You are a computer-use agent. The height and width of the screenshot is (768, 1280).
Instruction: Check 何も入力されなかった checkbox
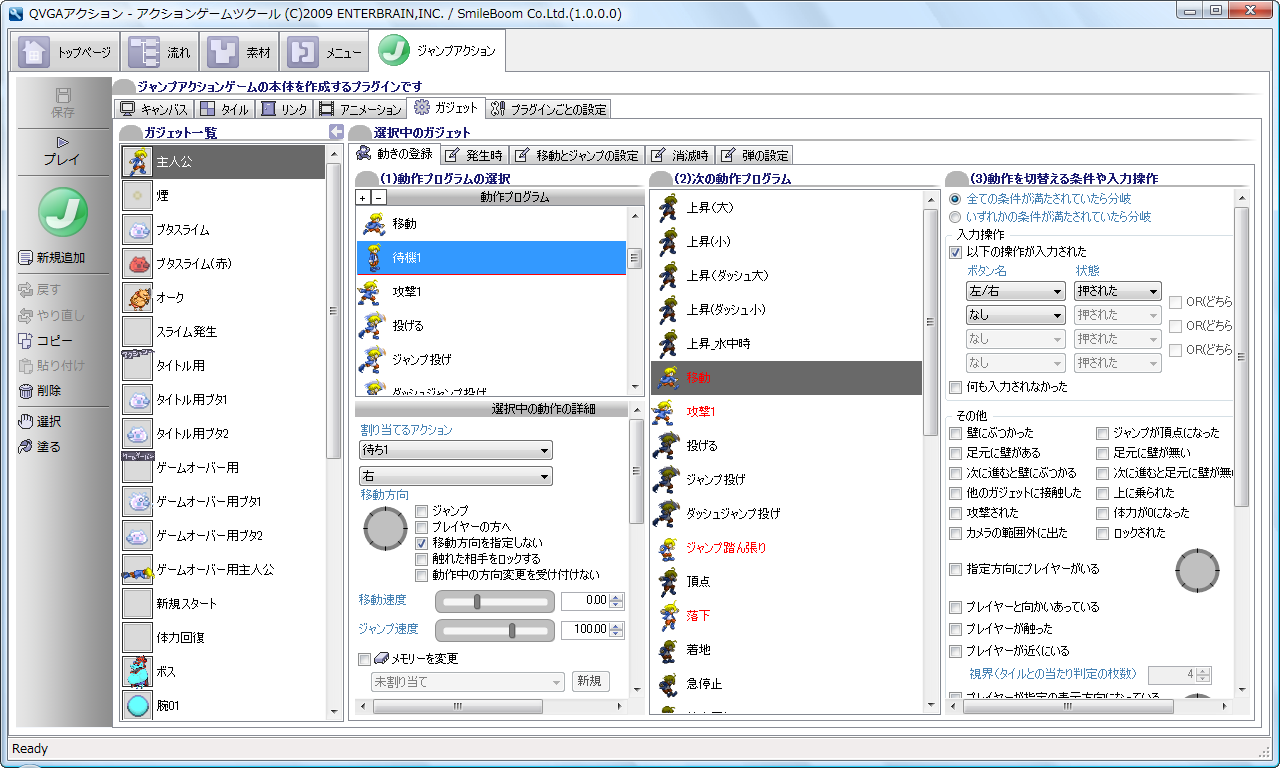[956, 387]
